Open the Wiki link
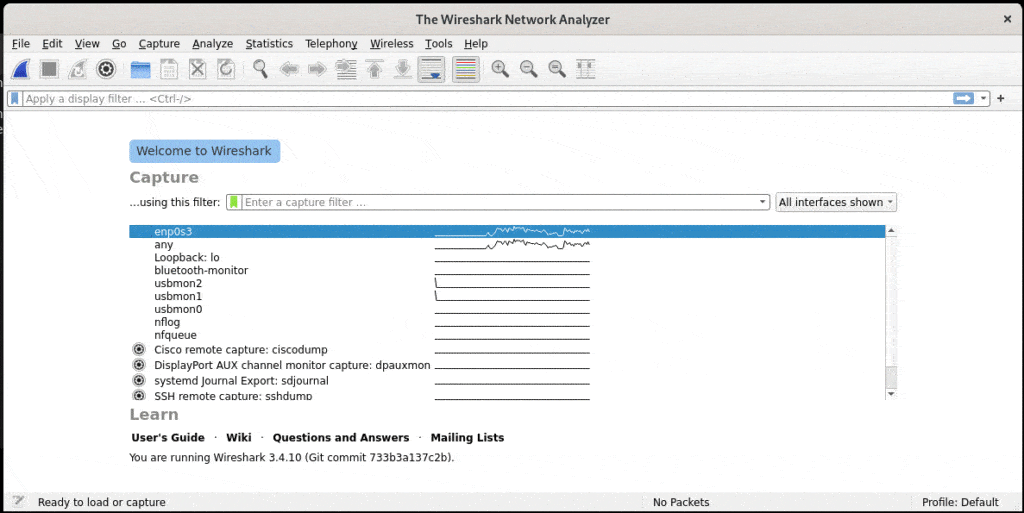Viewport: 1024px width, 513px height. click(x=238, y=438)
